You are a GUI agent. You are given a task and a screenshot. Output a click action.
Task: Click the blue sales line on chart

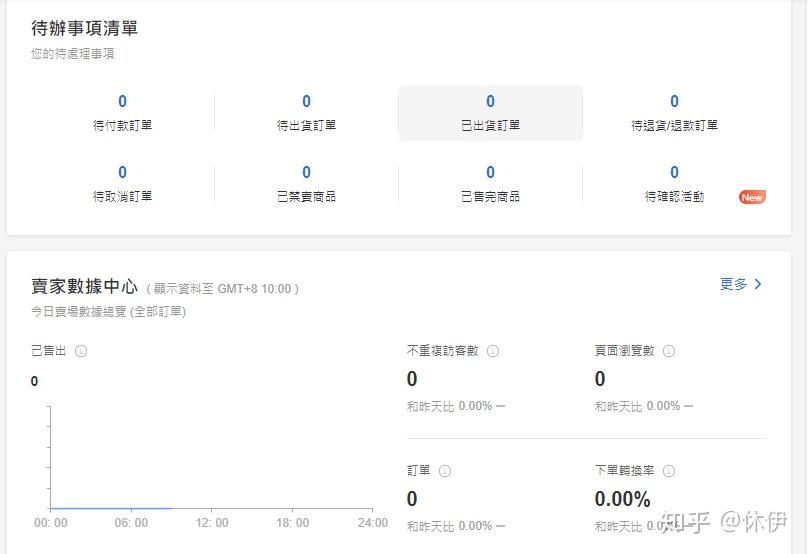click(x=110, y=508)
